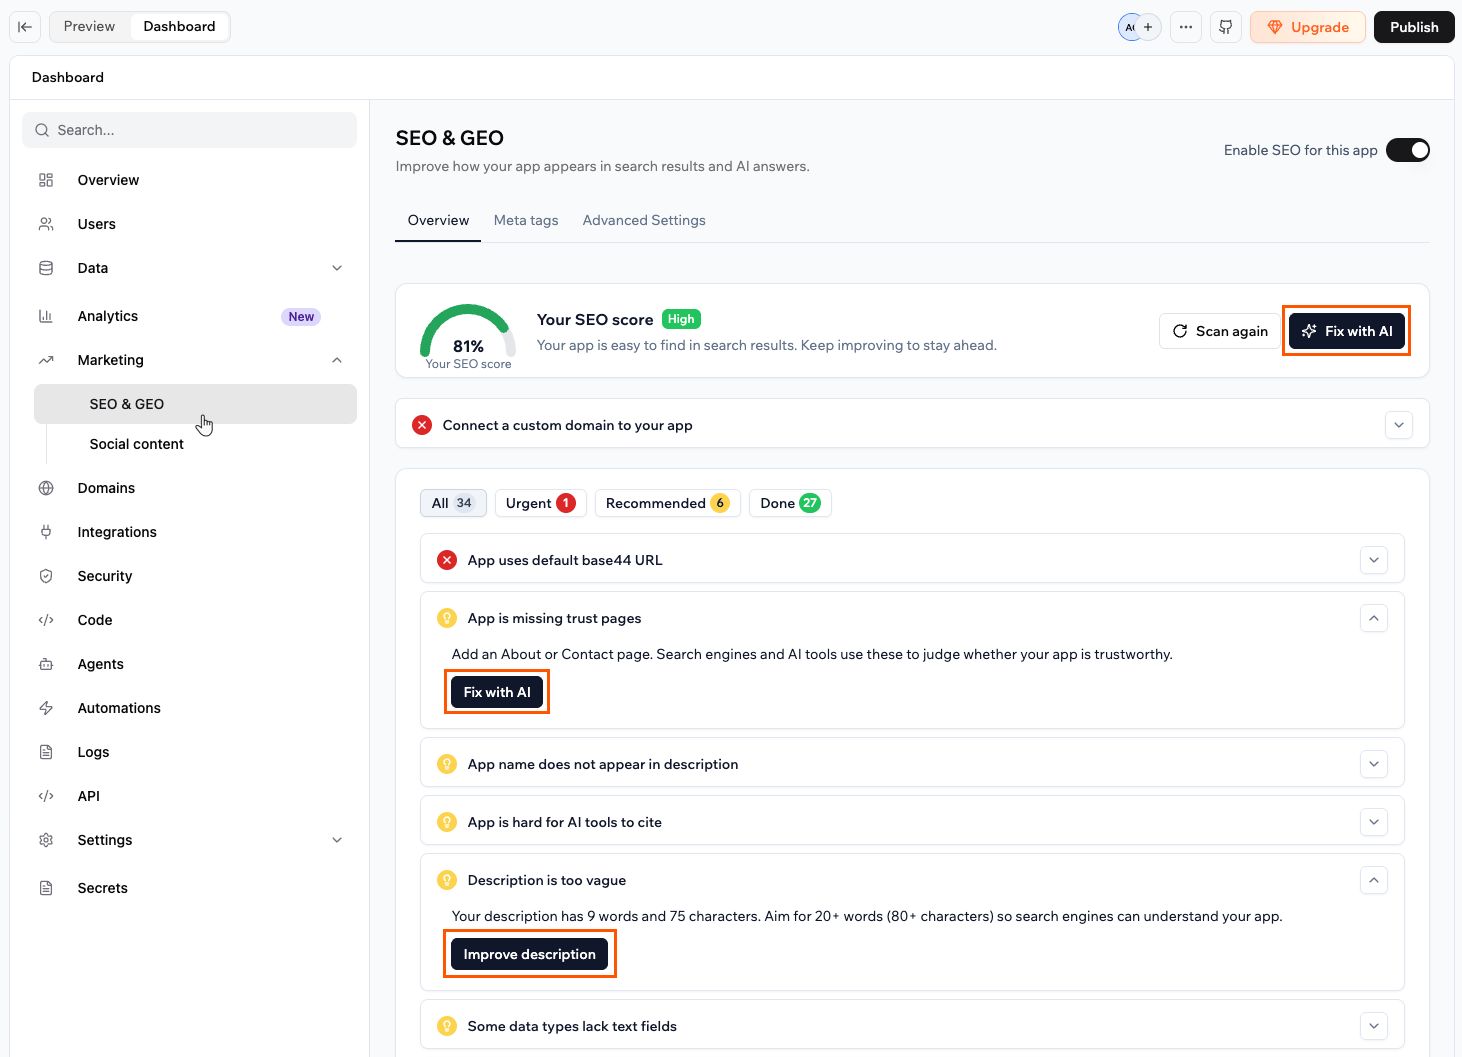Image resolution: width=1462 pixels, height=1057 pixels.
Task: Click the Integrations plug icon
Action: (46, 532)
